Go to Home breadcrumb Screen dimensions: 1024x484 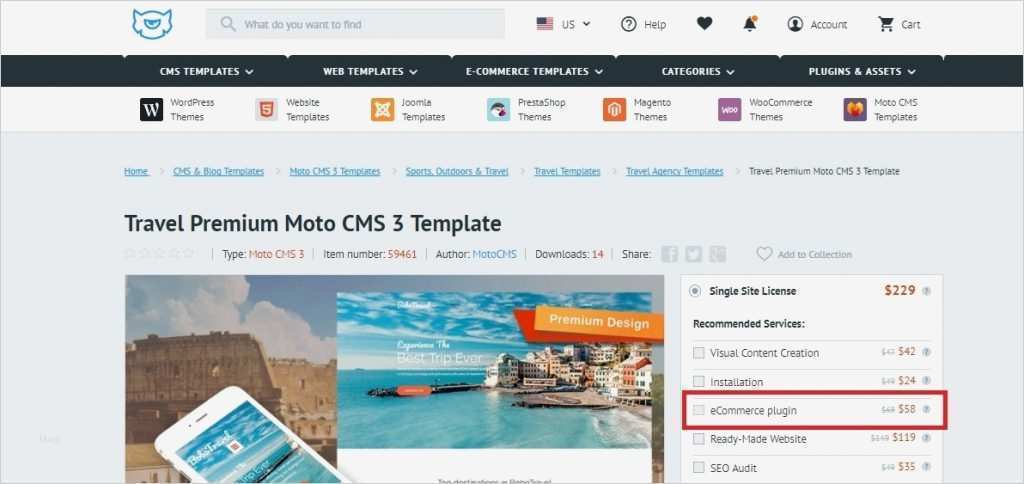136,171
